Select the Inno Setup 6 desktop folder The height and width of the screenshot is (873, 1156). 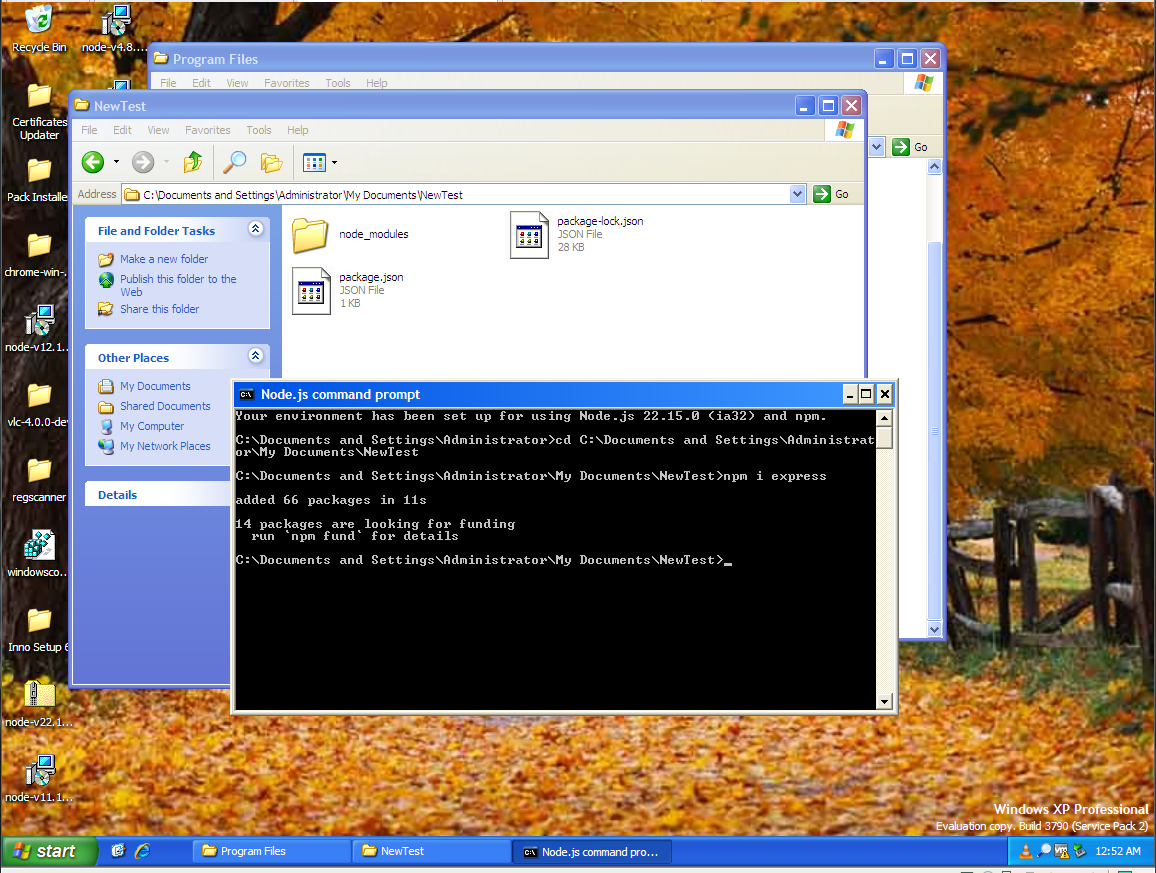click(x=39, y=621)
